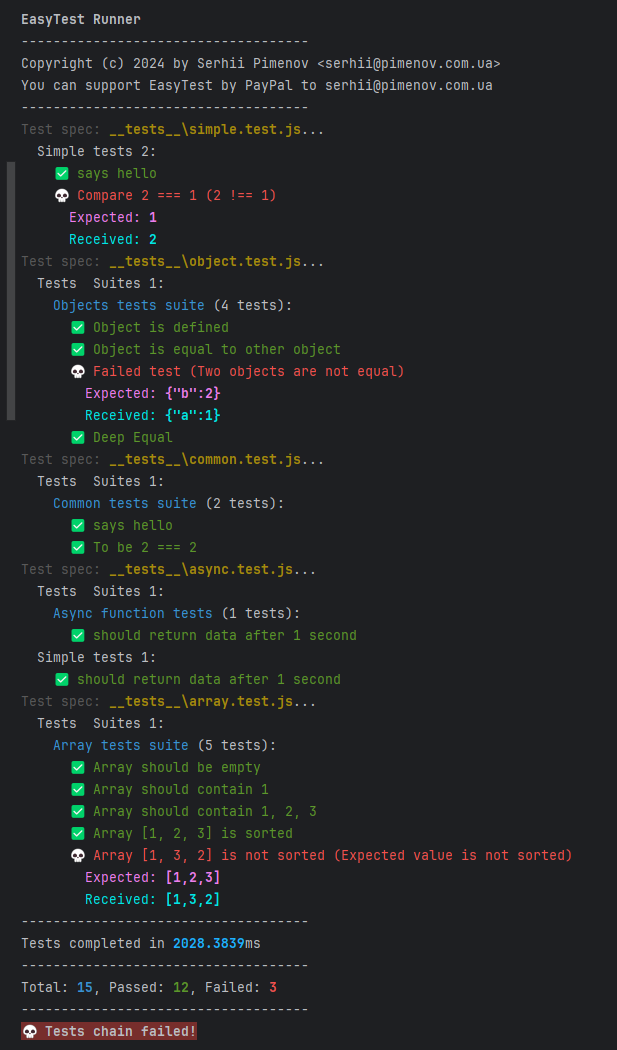Click green check beside Array [1, 2, 3] is sorted
Screen dimensions: 617x1050
[78, 834]
